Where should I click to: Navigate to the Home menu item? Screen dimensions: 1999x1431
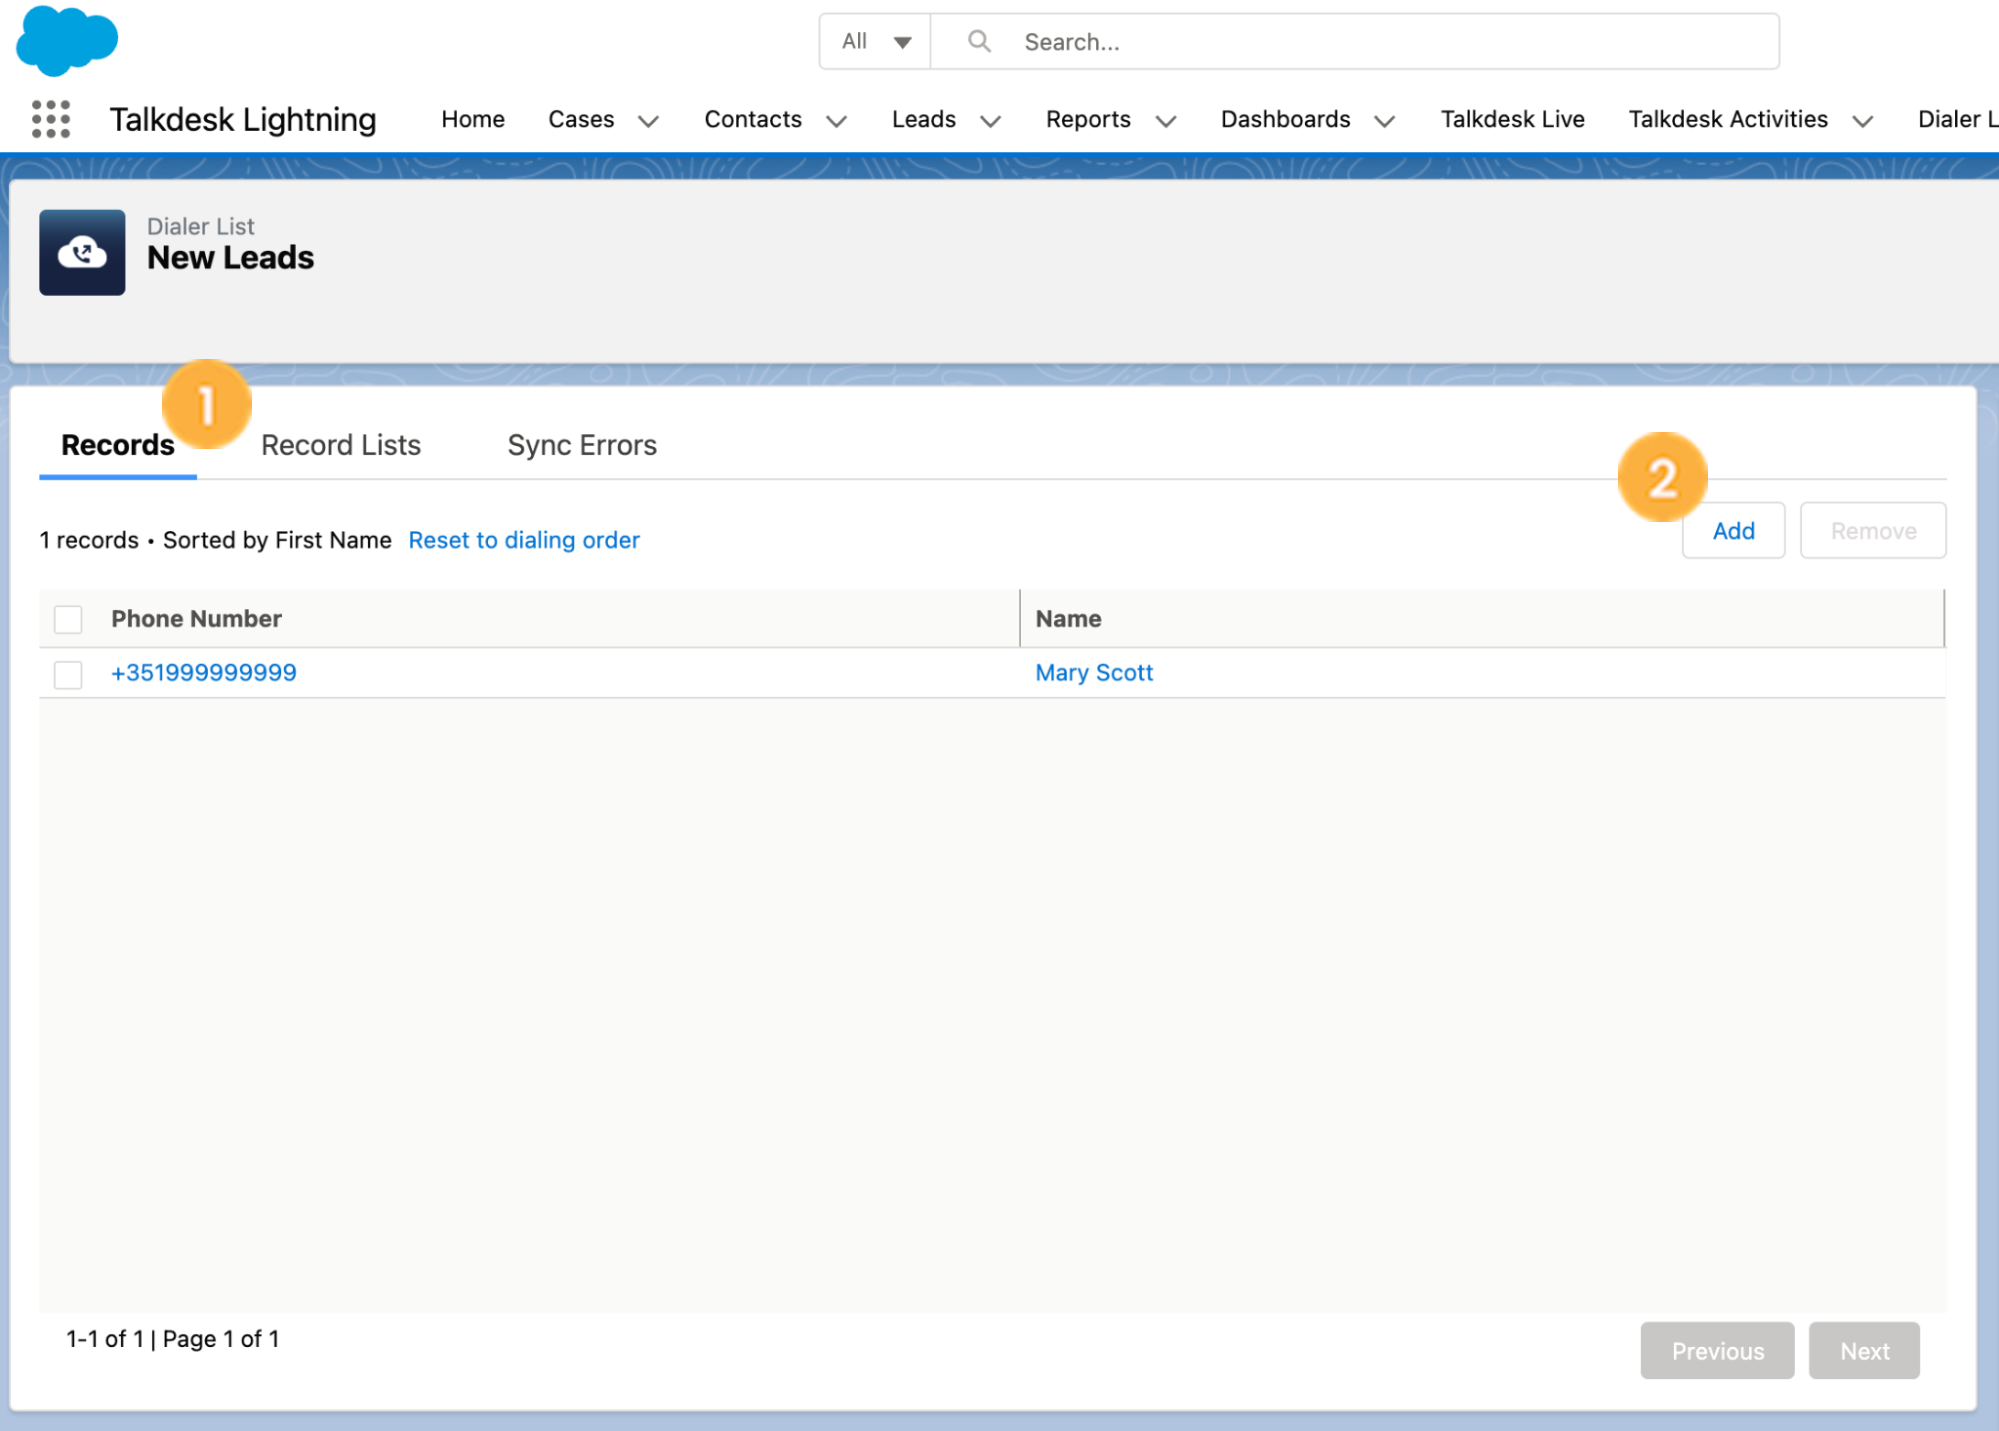(472, 119)
